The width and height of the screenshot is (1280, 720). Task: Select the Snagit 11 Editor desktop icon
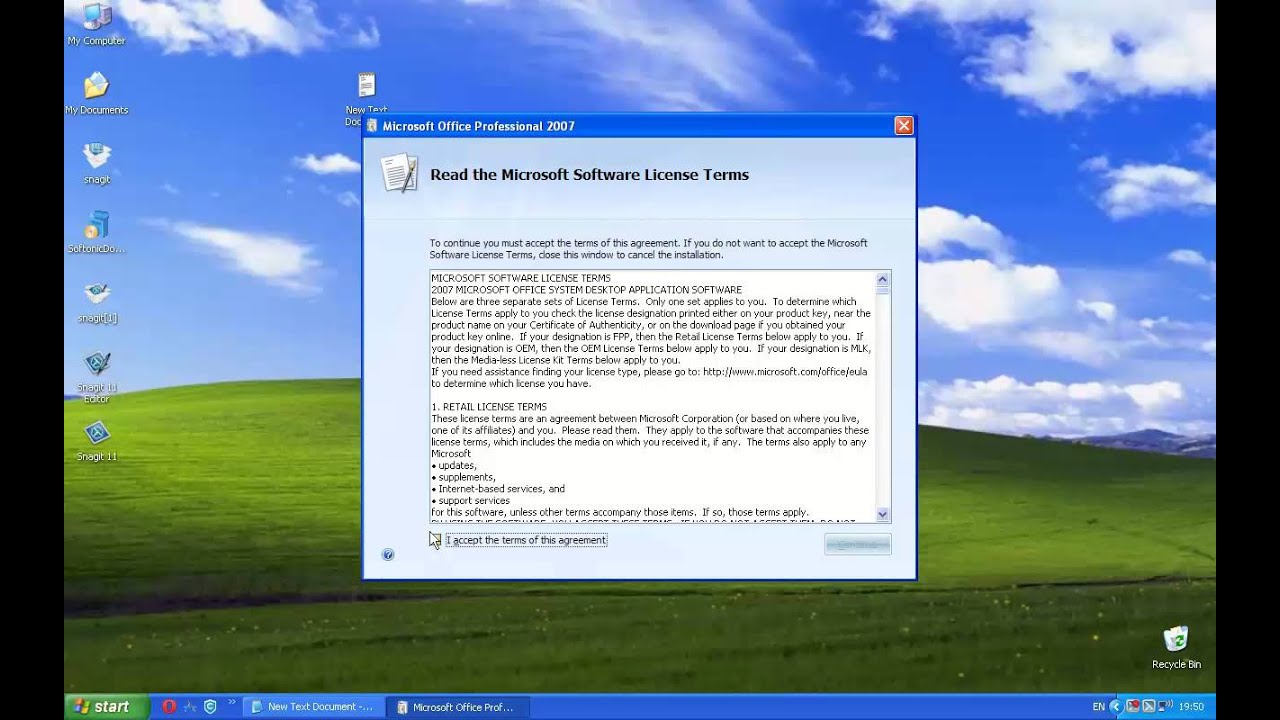coord(96,376)
